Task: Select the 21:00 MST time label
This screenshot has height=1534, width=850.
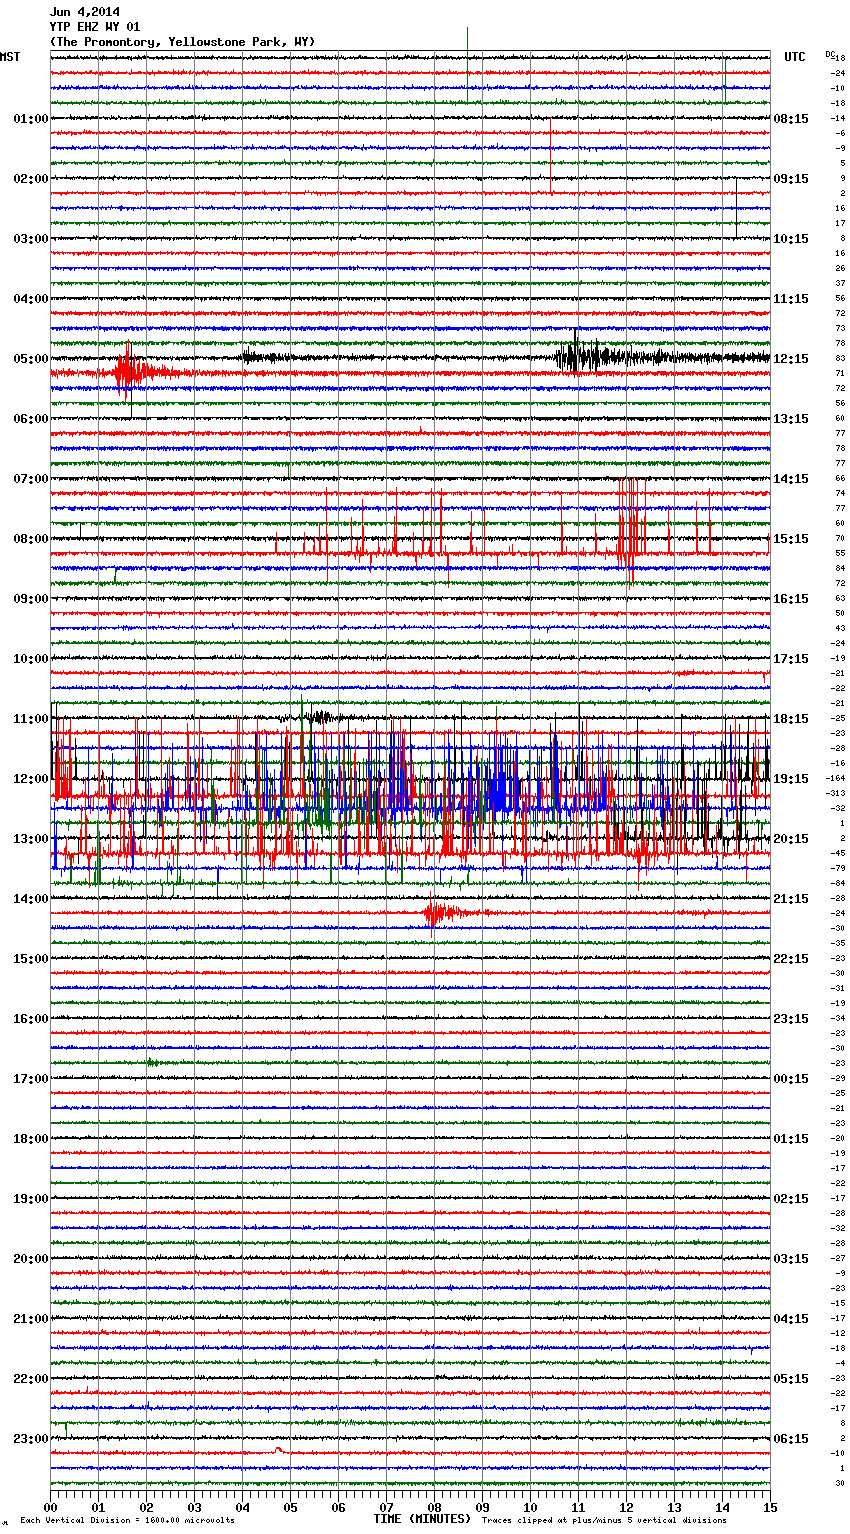Action: tap(30, 1319)
